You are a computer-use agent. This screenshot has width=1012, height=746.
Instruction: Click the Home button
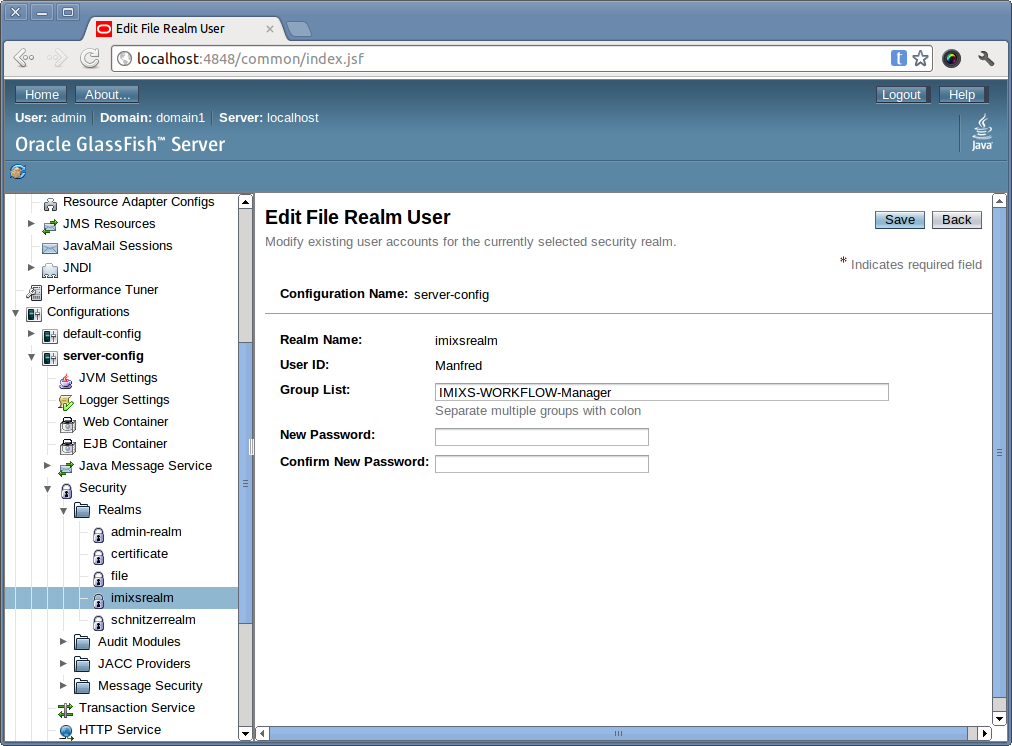42,94
